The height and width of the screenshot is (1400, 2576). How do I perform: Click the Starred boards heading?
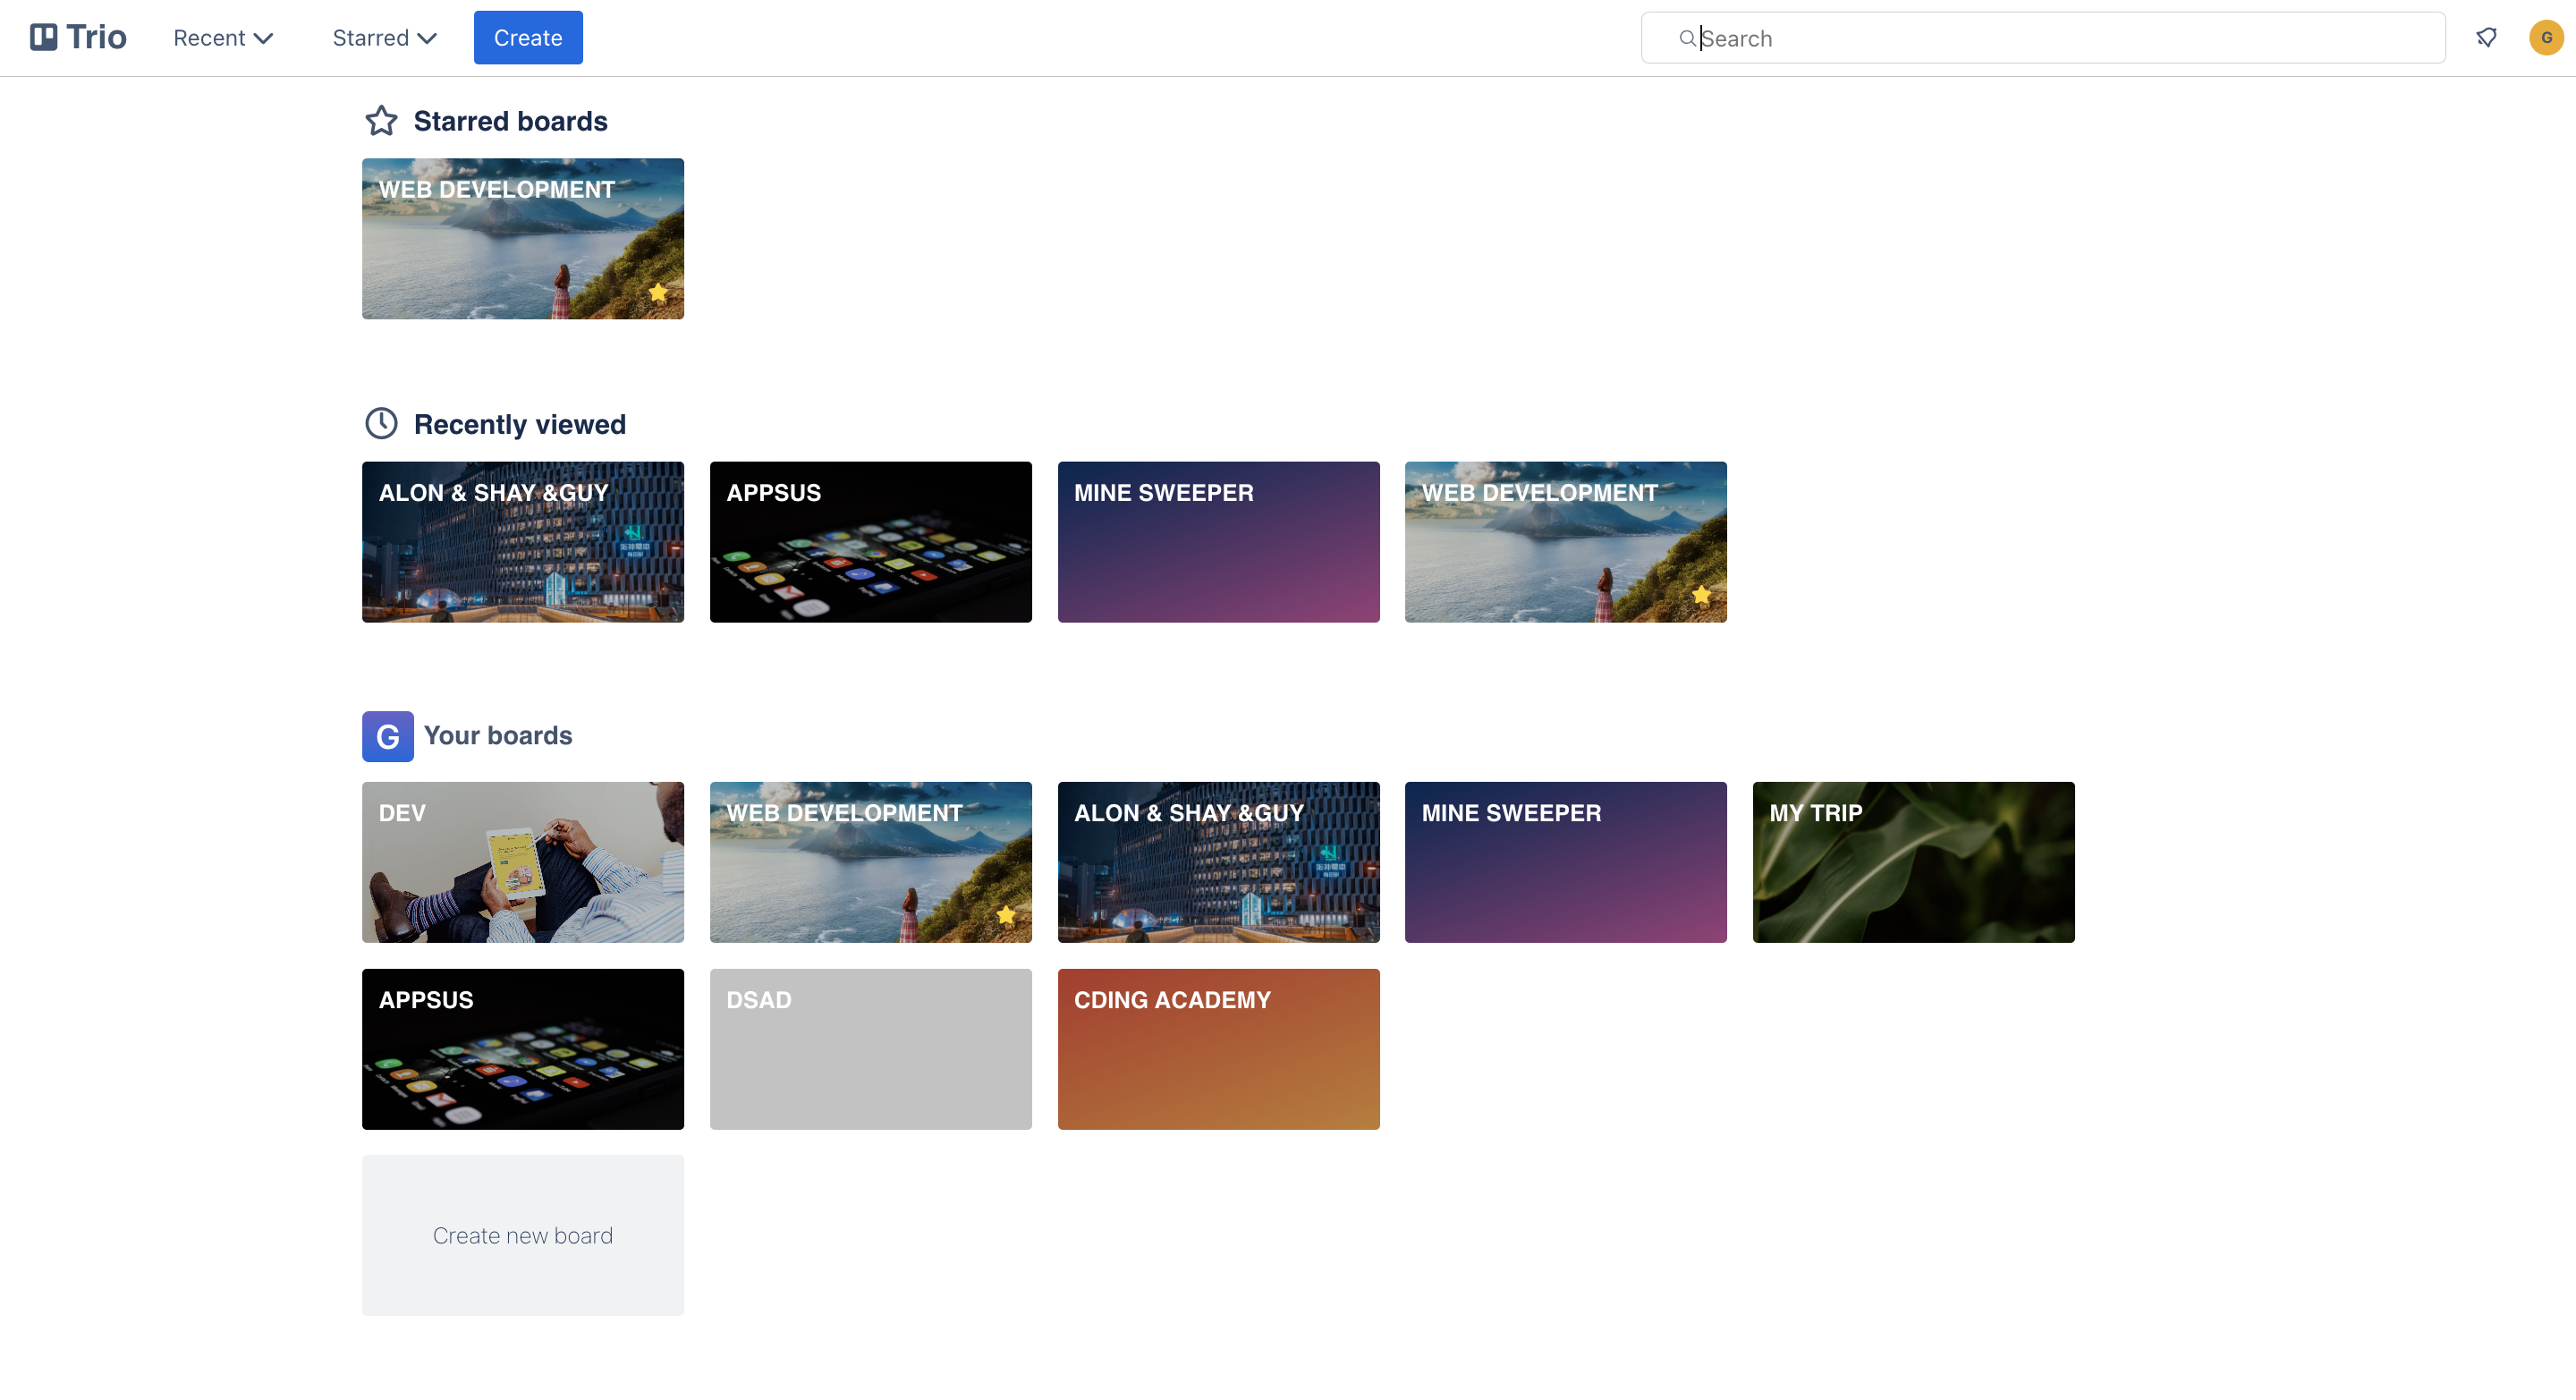[511, 121]
